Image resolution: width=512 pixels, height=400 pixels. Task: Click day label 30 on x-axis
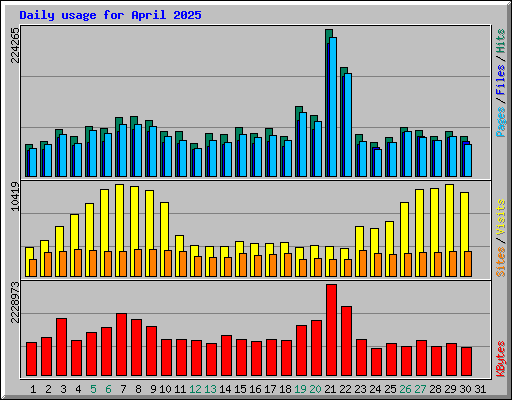coord(465,389)
